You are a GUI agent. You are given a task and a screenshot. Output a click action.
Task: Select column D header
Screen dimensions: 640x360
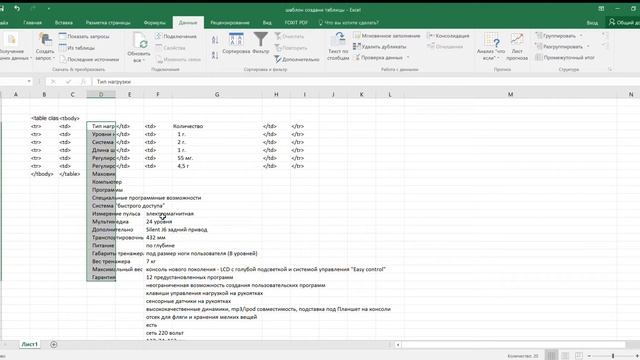[x=101, y=94]
